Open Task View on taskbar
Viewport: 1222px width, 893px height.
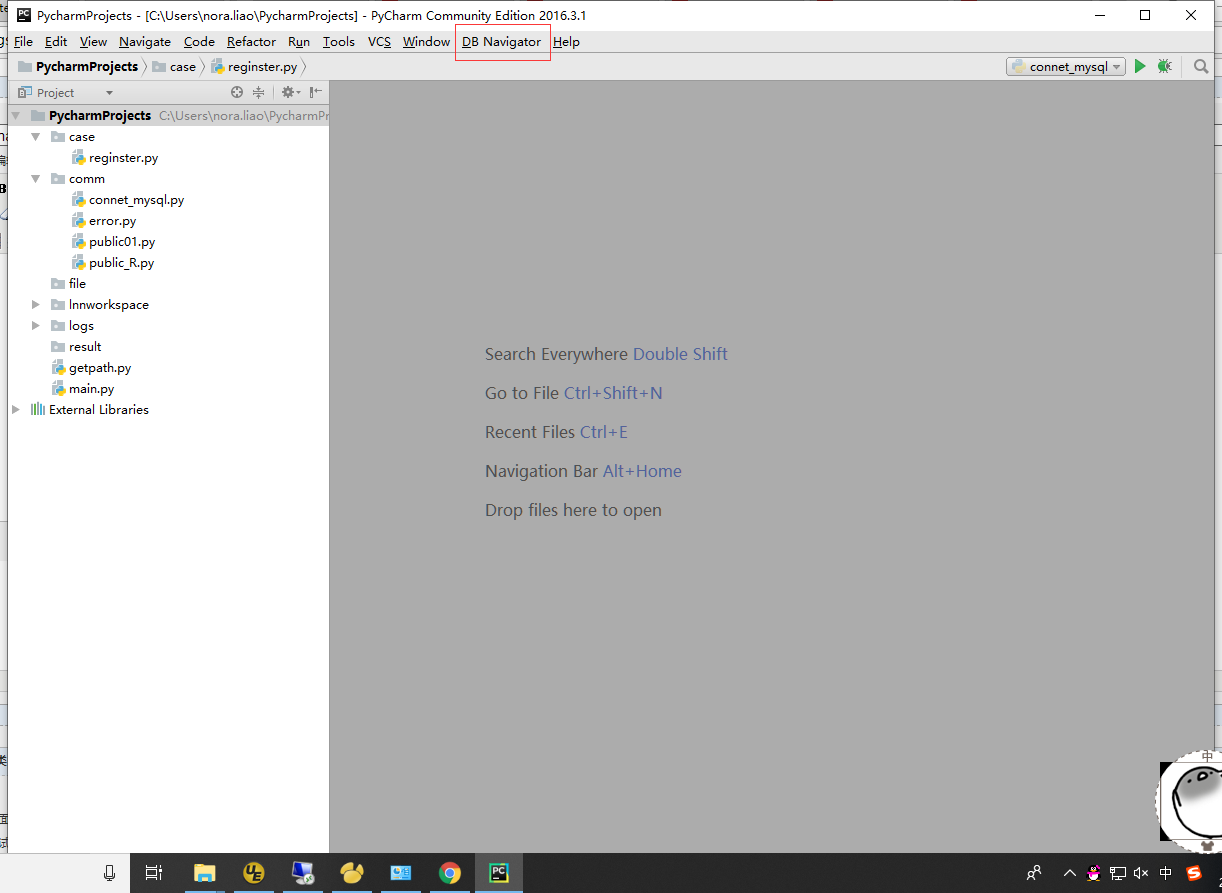coord(154,873)
